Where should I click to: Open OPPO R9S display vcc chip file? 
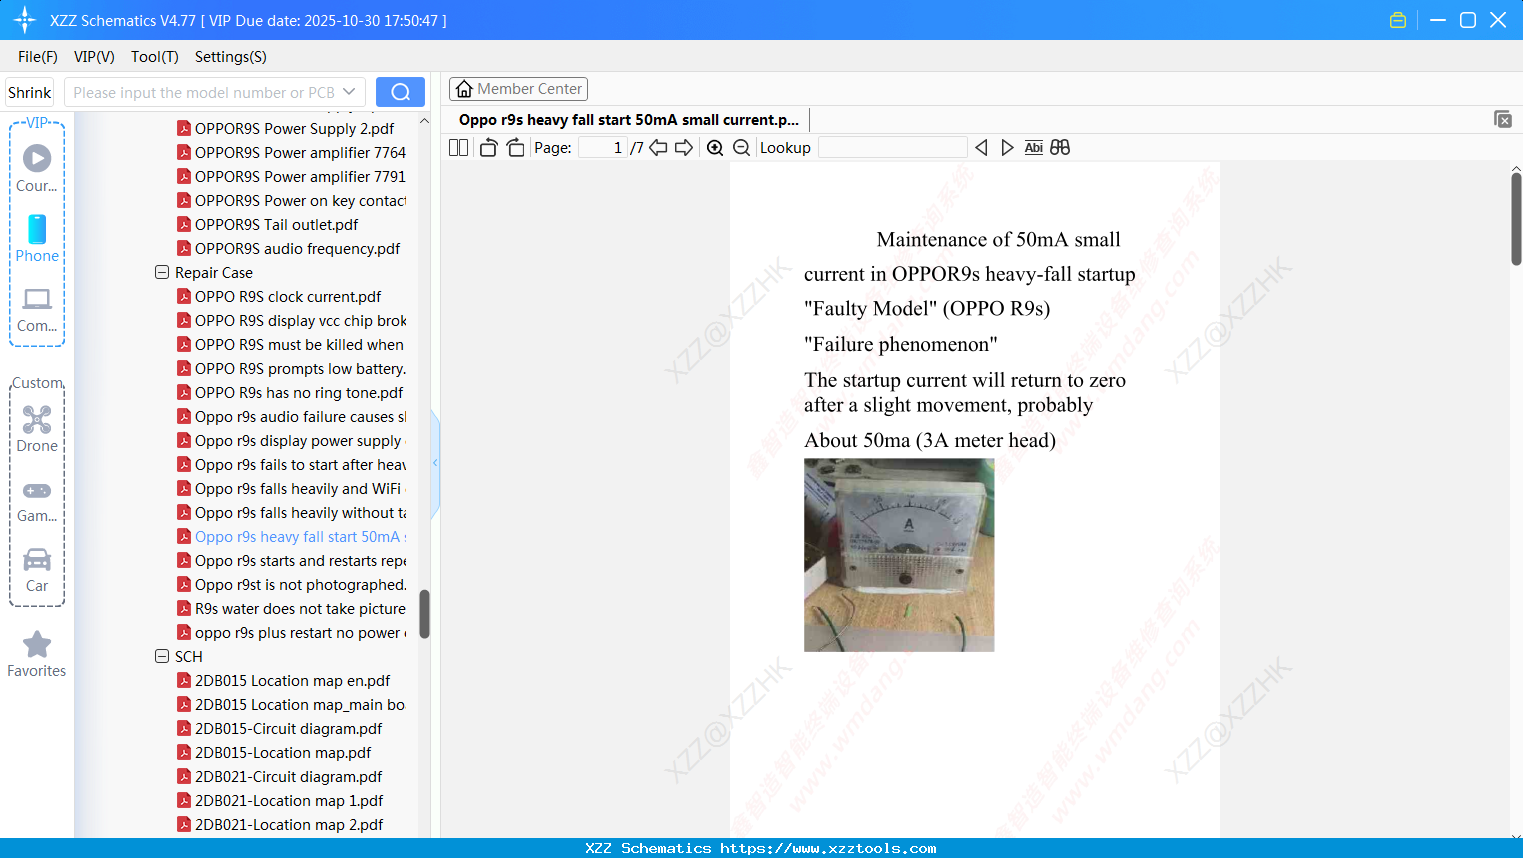pyautogui.click(x=292, y=320)
